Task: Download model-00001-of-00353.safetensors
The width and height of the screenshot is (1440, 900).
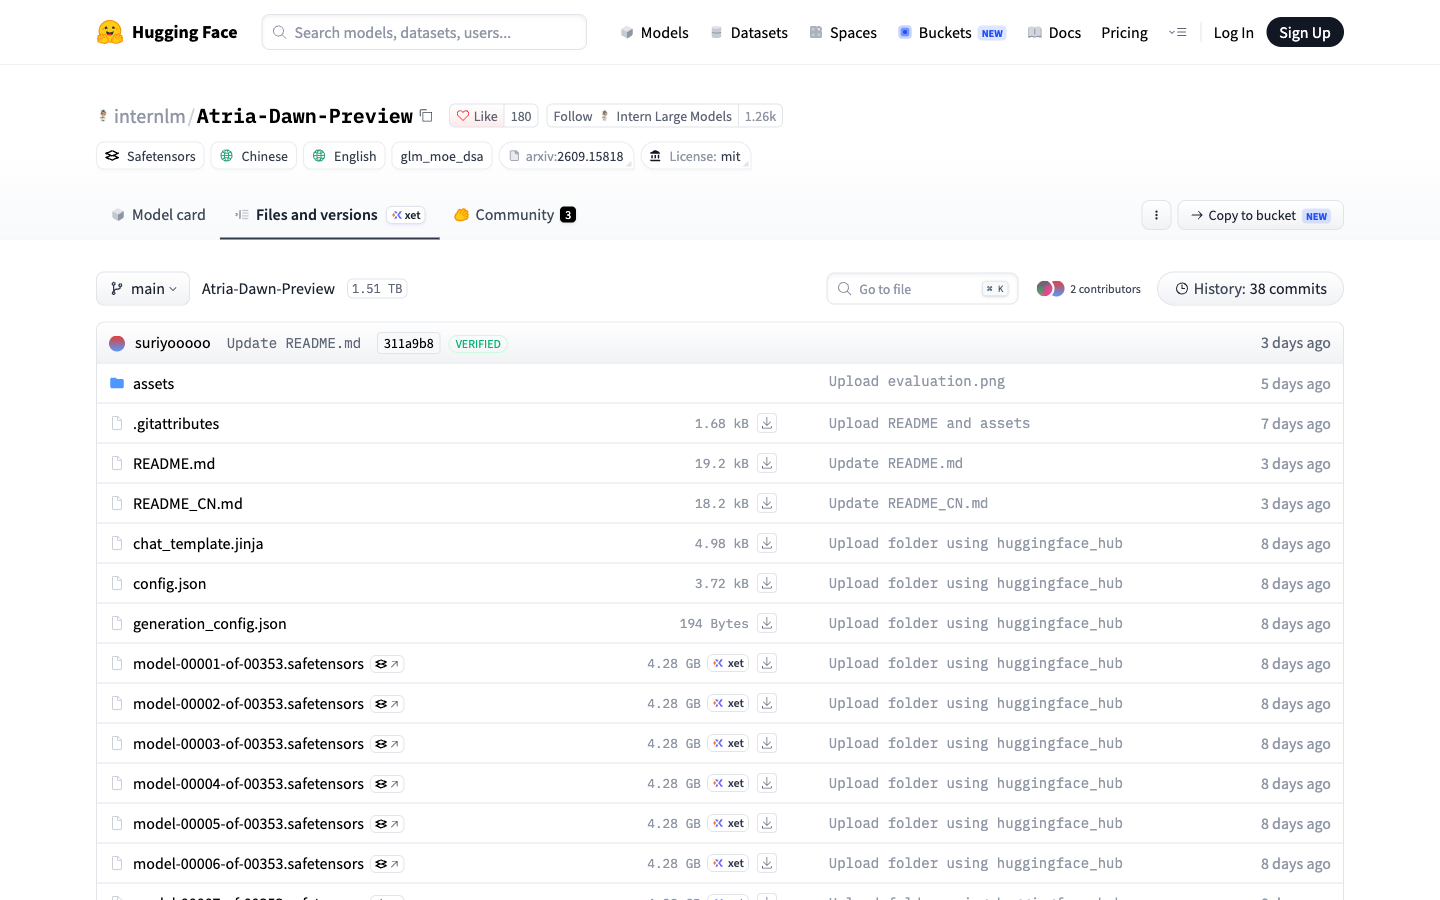Action: (x=767, y=663)
